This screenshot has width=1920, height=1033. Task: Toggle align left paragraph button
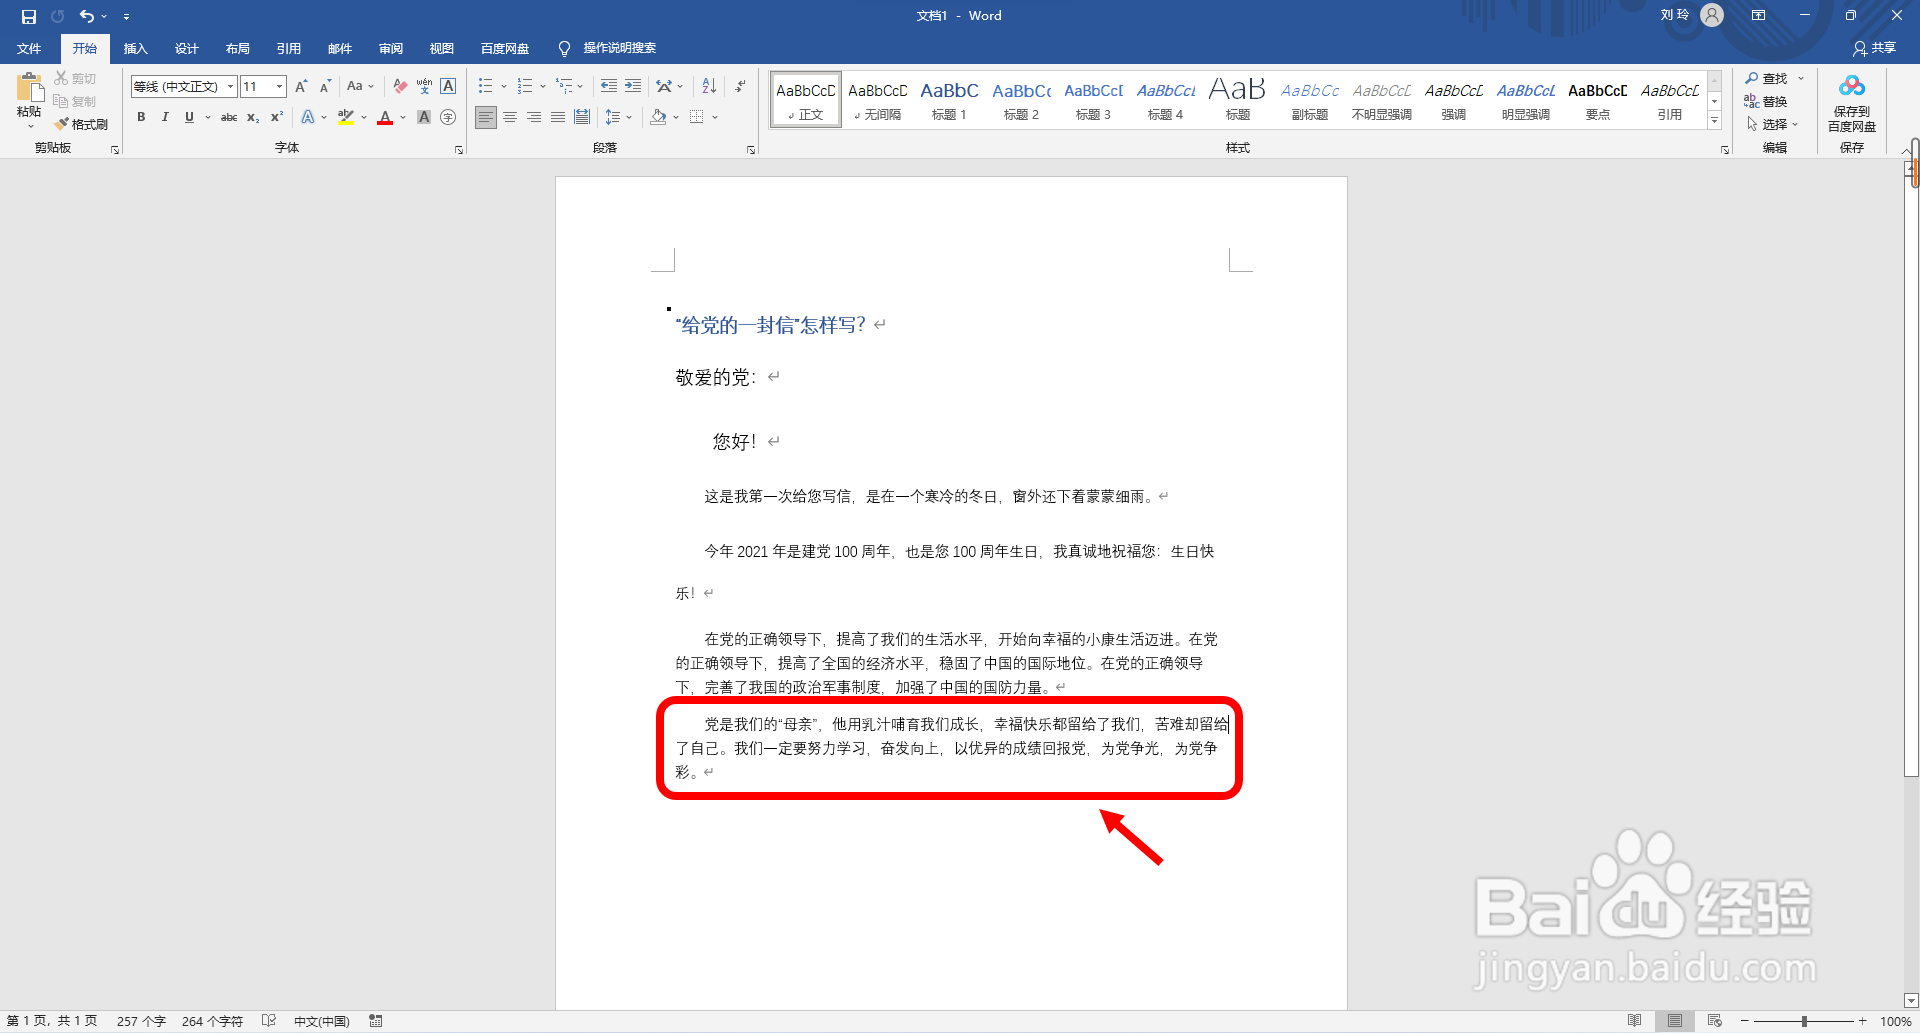point(485,117)
